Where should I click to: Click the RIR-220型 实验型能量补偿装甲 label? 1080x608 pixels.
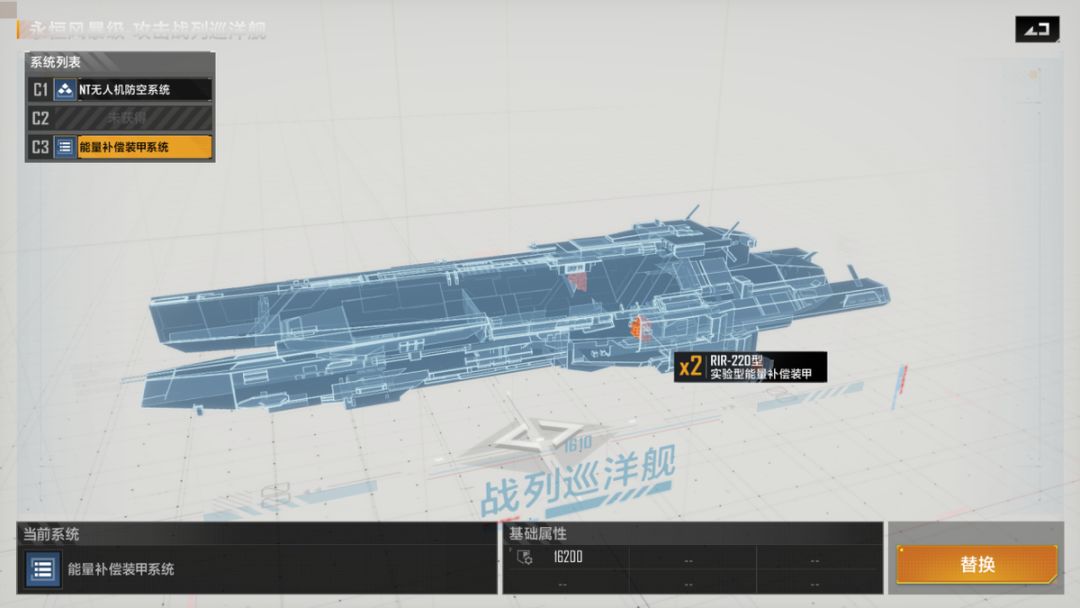click(761, 367)
